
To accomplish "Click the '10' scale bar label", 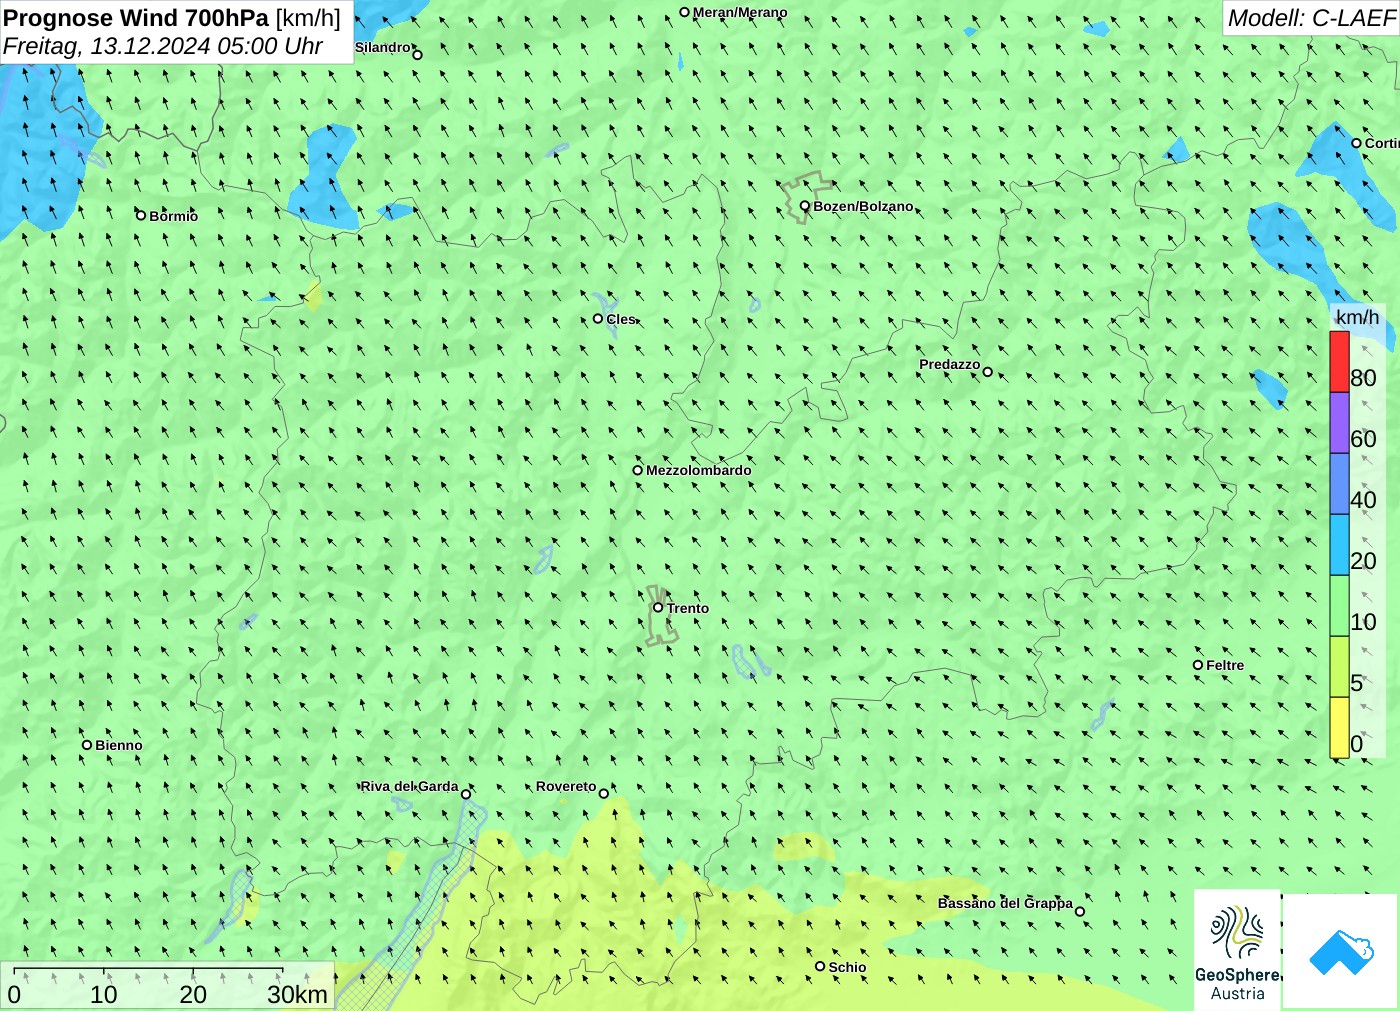I will pos(104,995).
